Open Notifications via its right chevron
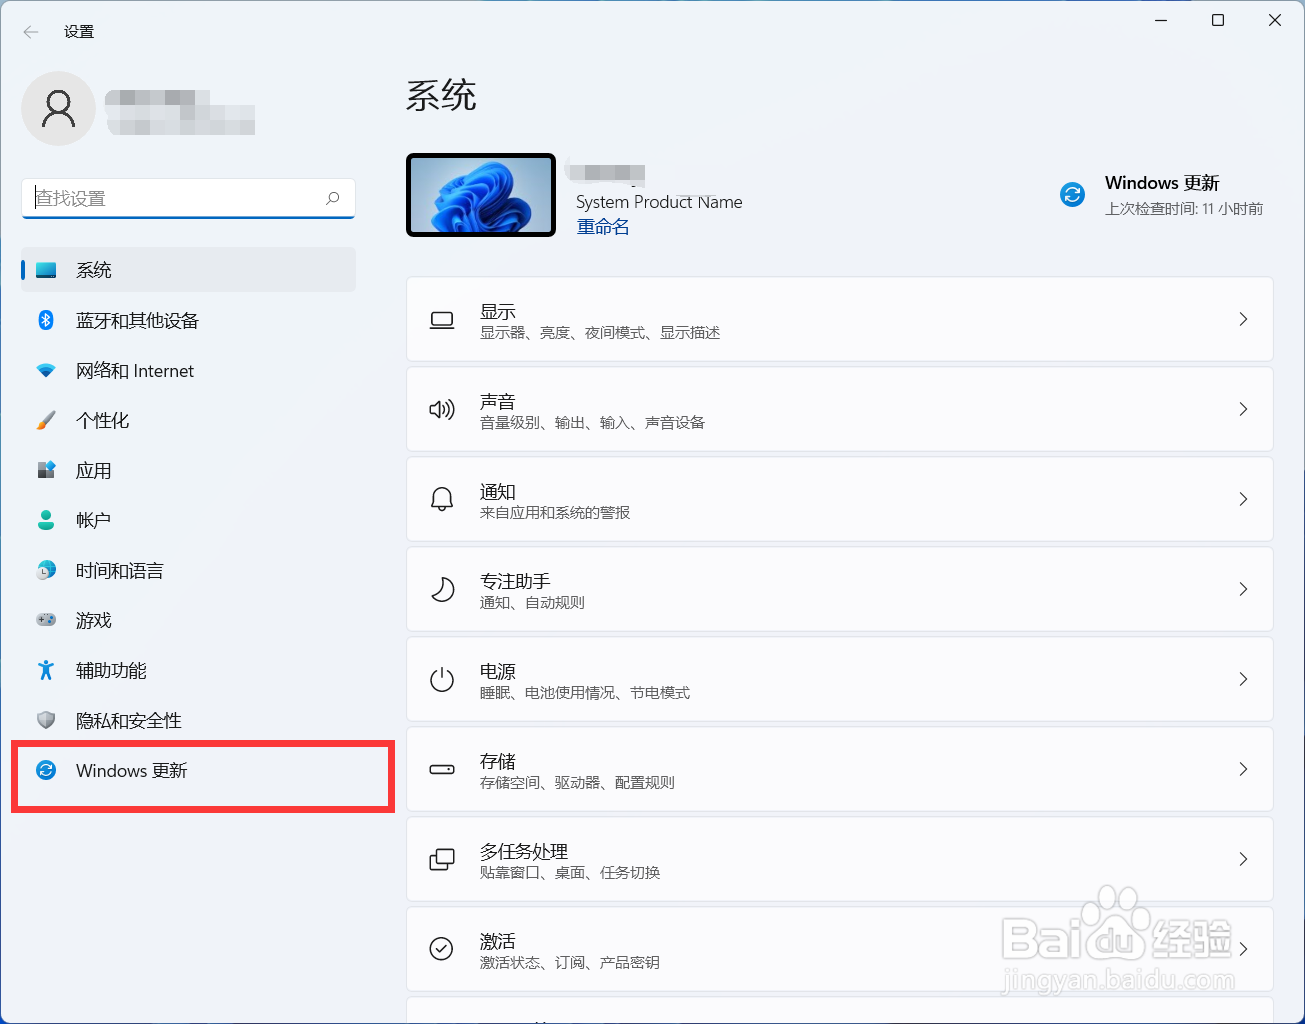 coord(1243,499)
